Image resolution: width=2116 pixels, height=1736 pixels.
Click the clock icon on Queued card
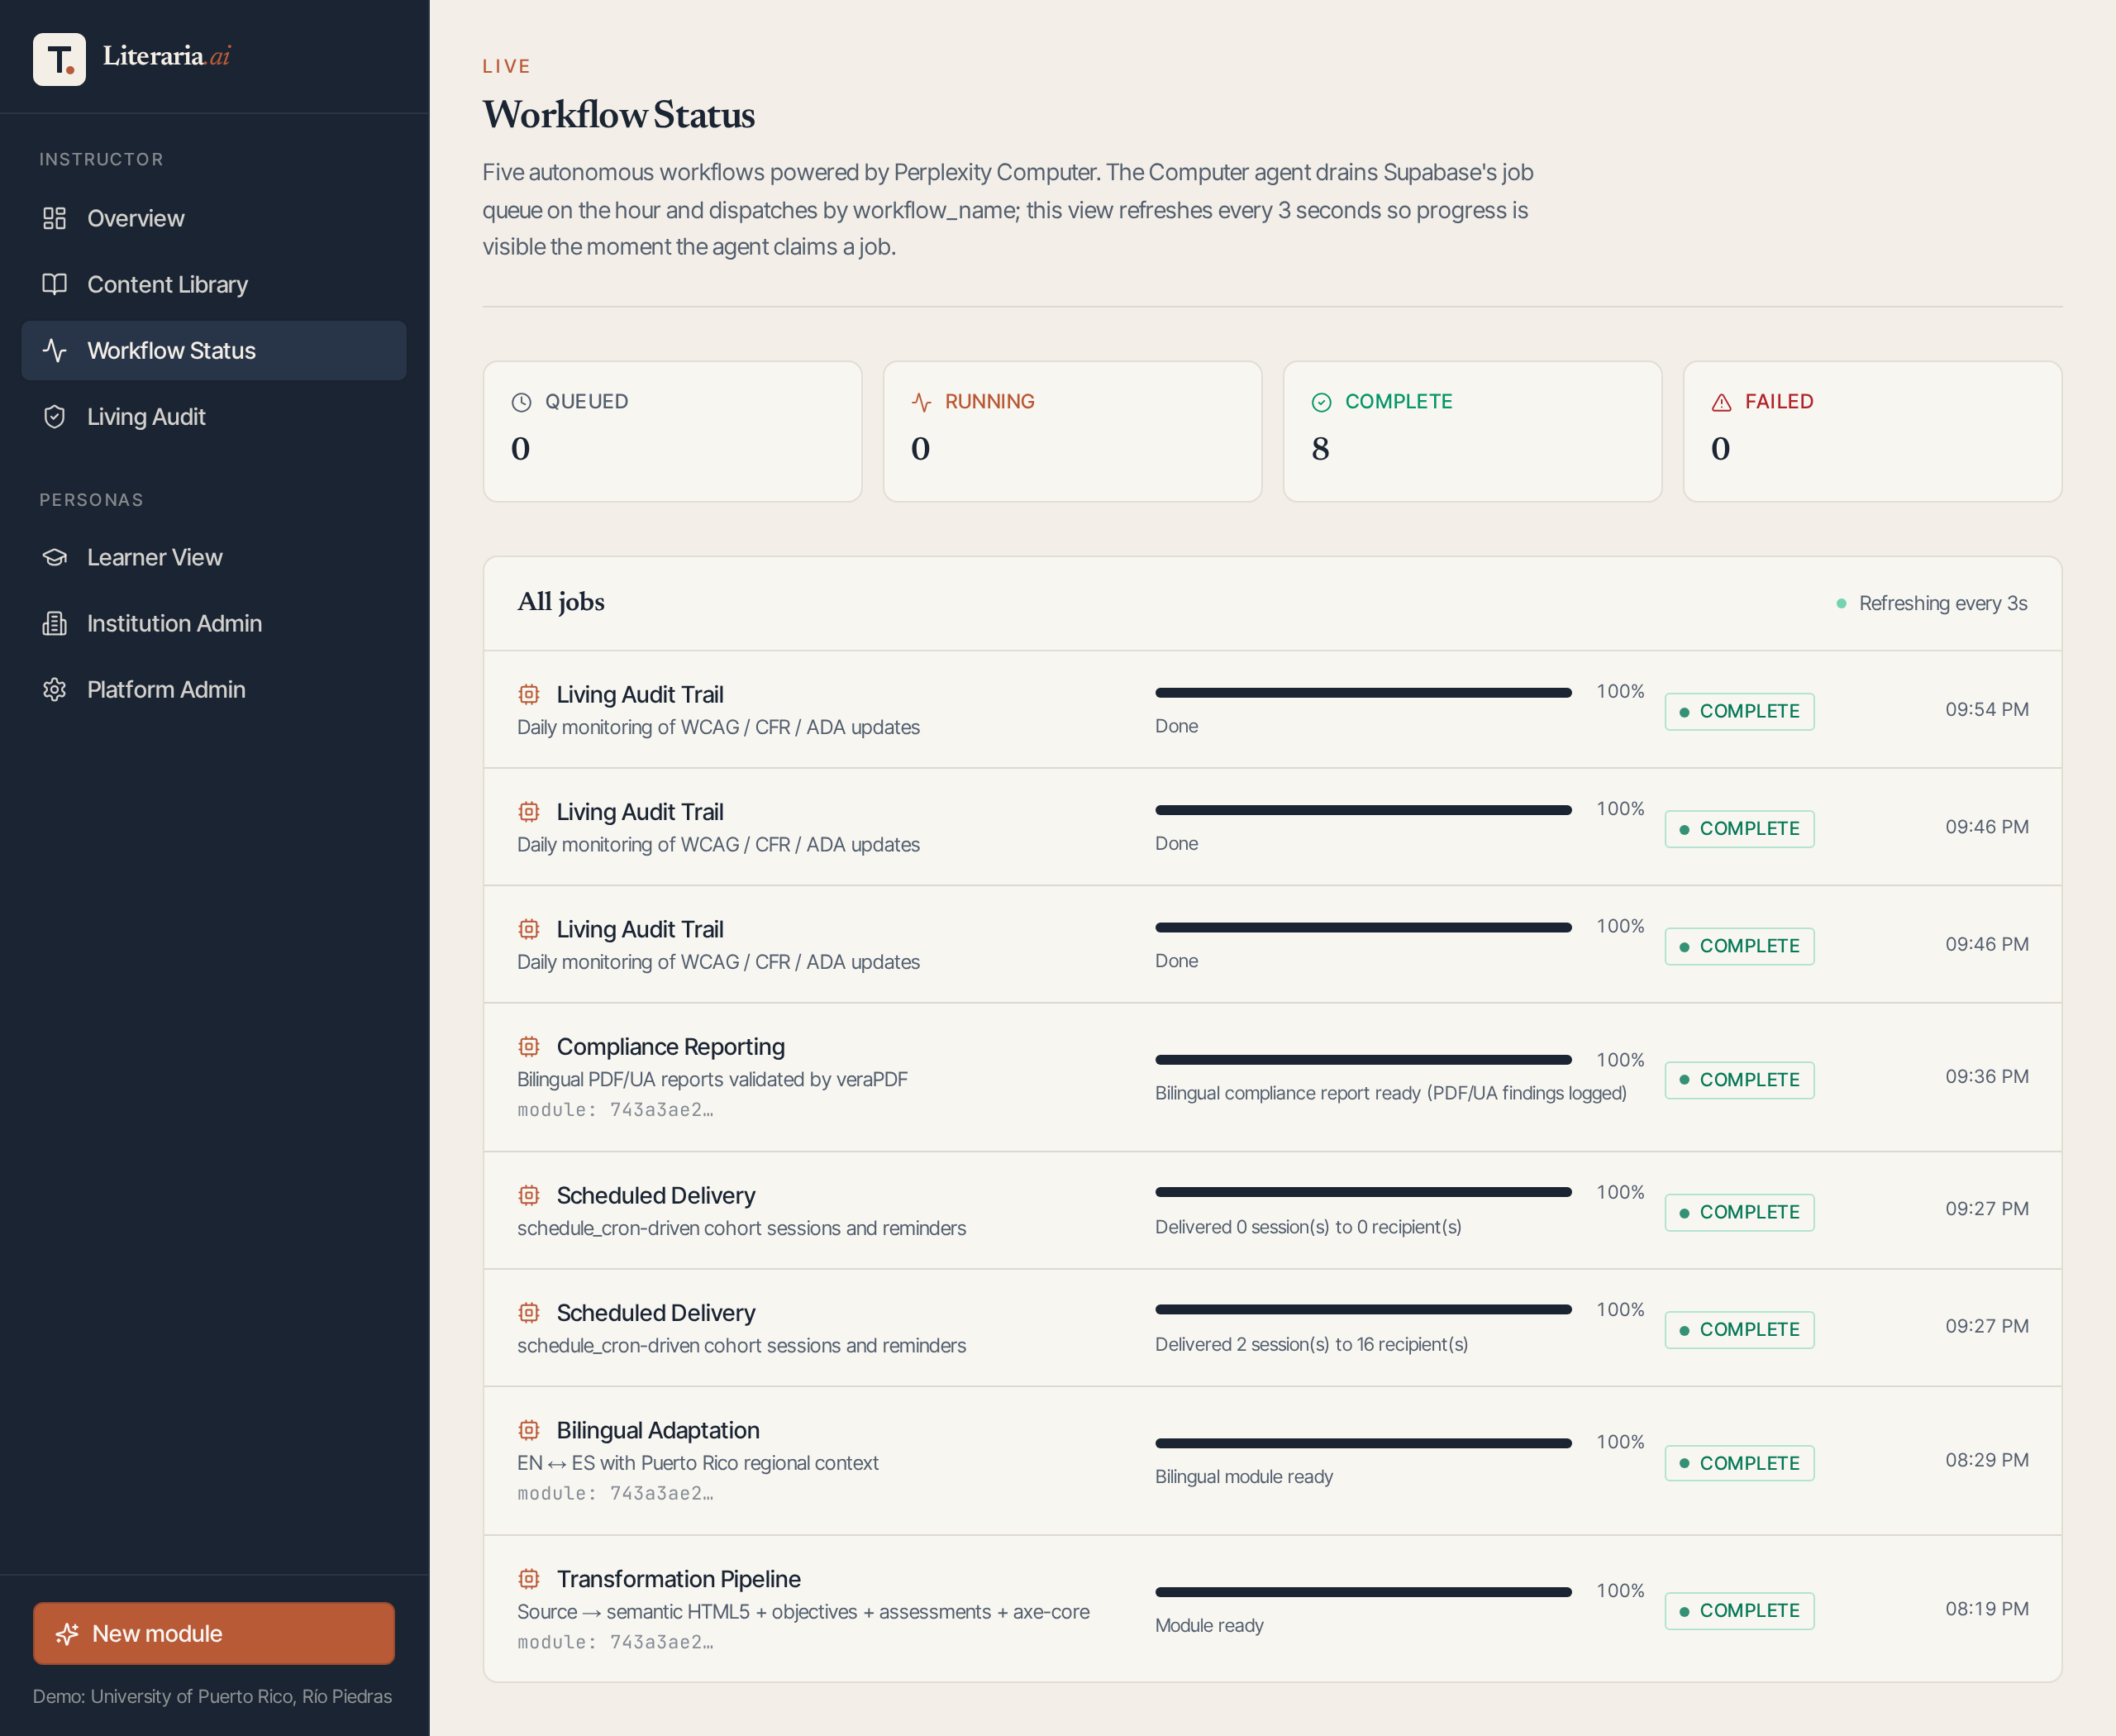coord(521,402)
